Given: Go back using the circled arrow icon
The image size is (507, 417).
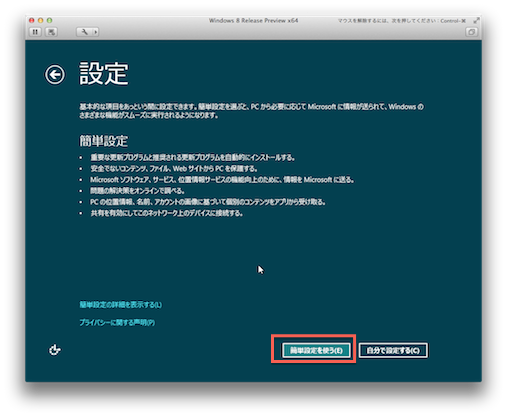Looking at the screenshot, I should (x=55, y=74).
